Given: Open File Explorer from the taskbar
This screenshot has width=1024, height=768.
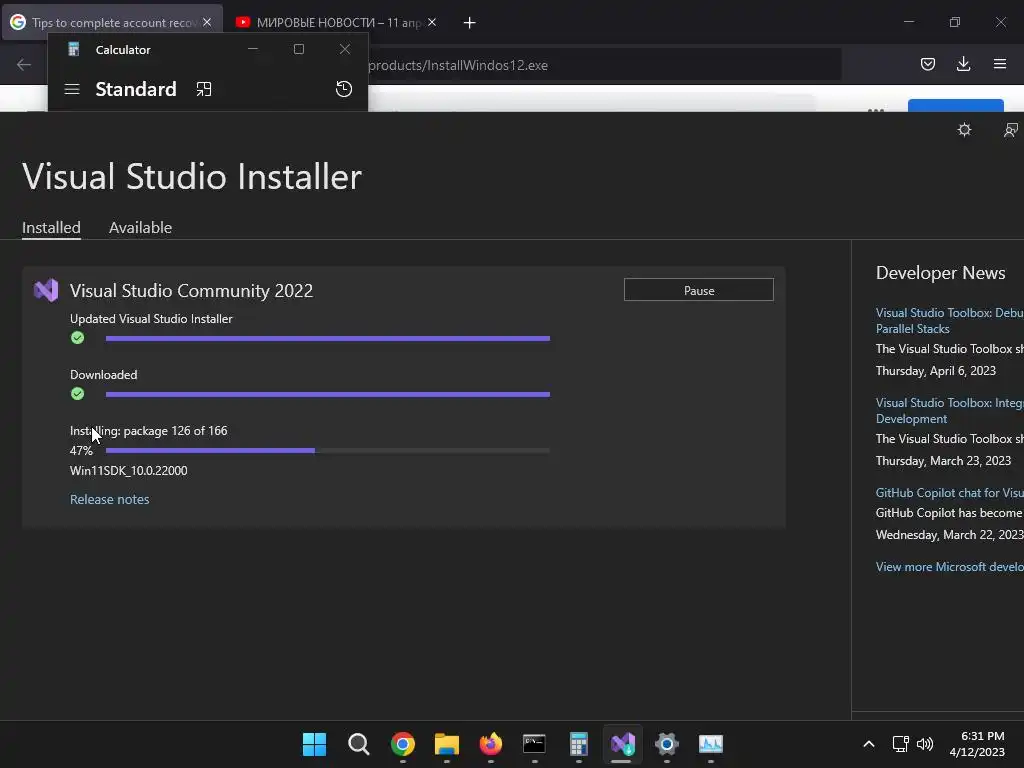Looking at the screenshot, I should pyautogui.click(x=447, y=744).
